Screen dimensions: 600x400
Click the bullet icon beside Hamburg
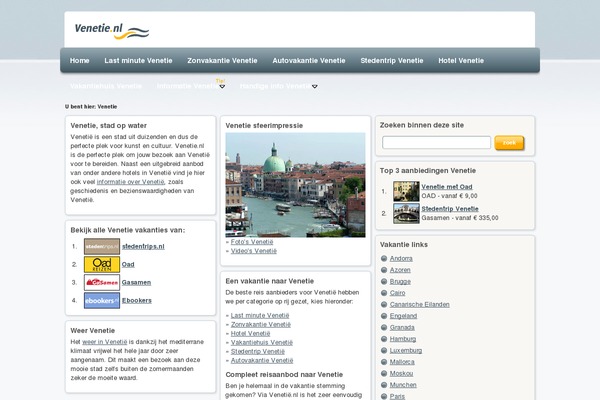[x=384, y=339]
